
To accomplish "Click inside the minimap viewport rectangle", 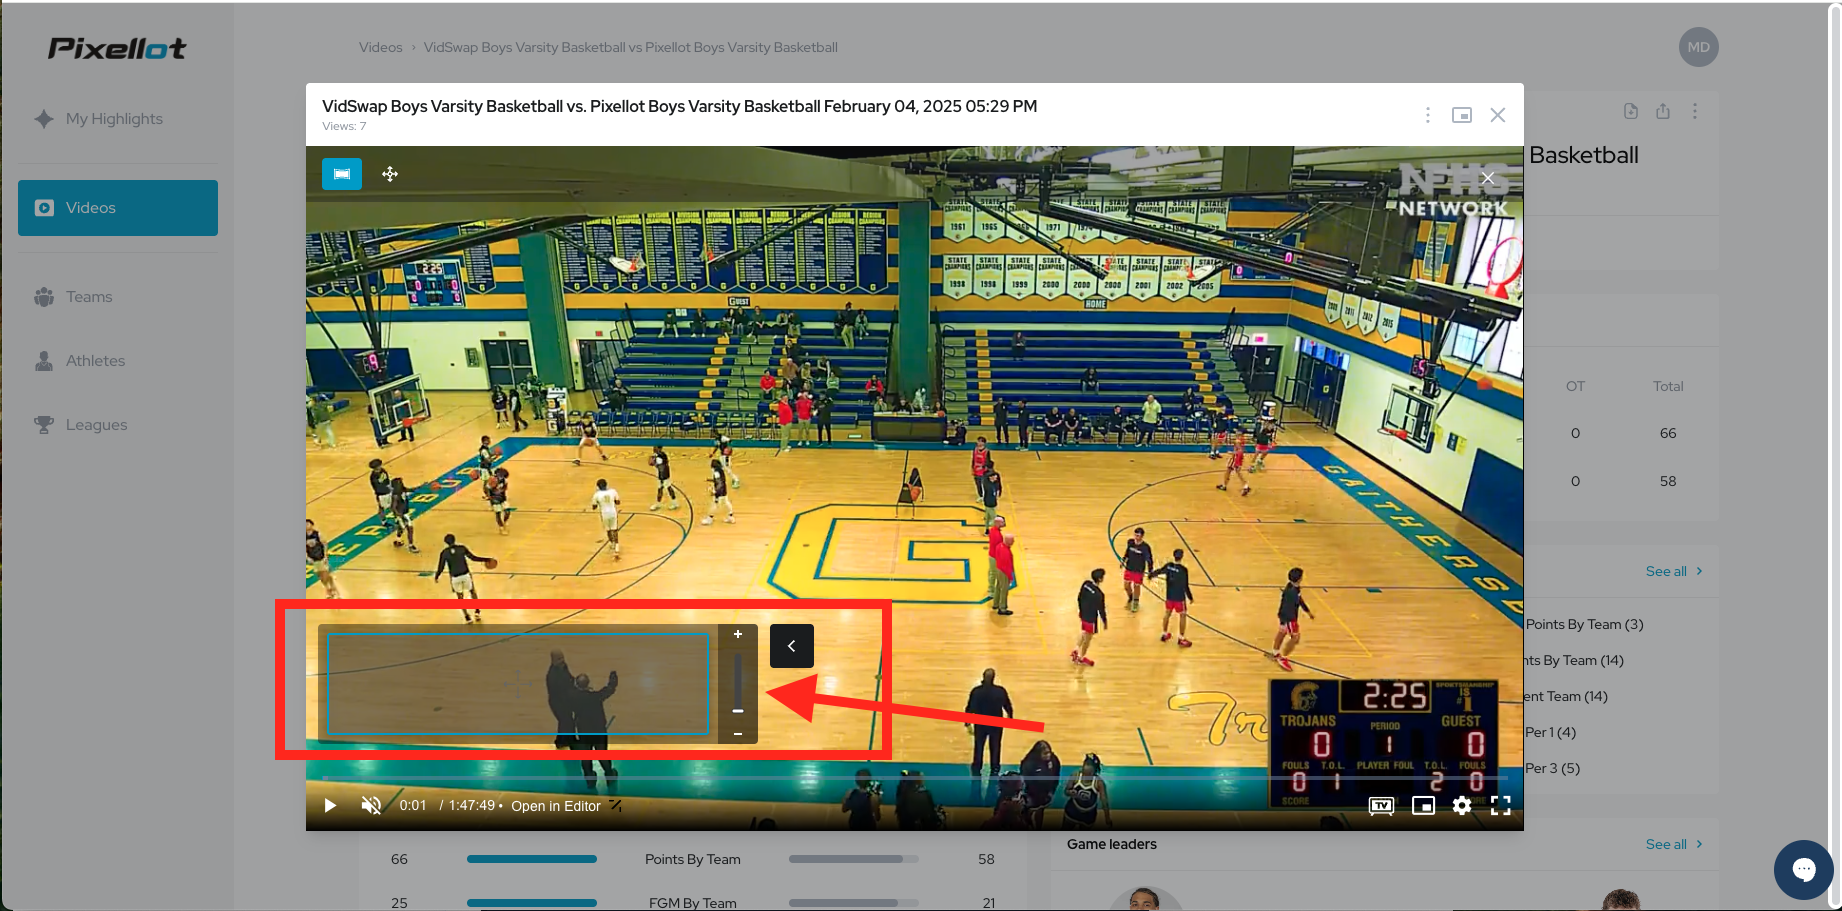I will pyautogui.click(x=518, y=684).
